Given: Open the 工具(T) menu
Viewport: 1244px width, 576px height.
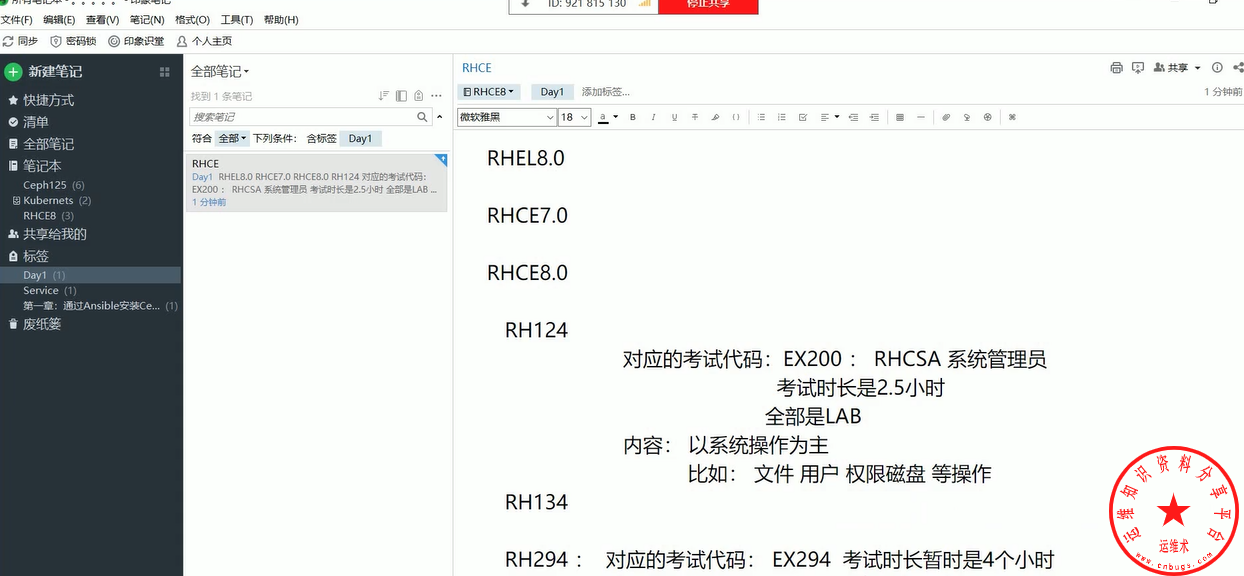Looking at the screenshot, I should [237, 20].
